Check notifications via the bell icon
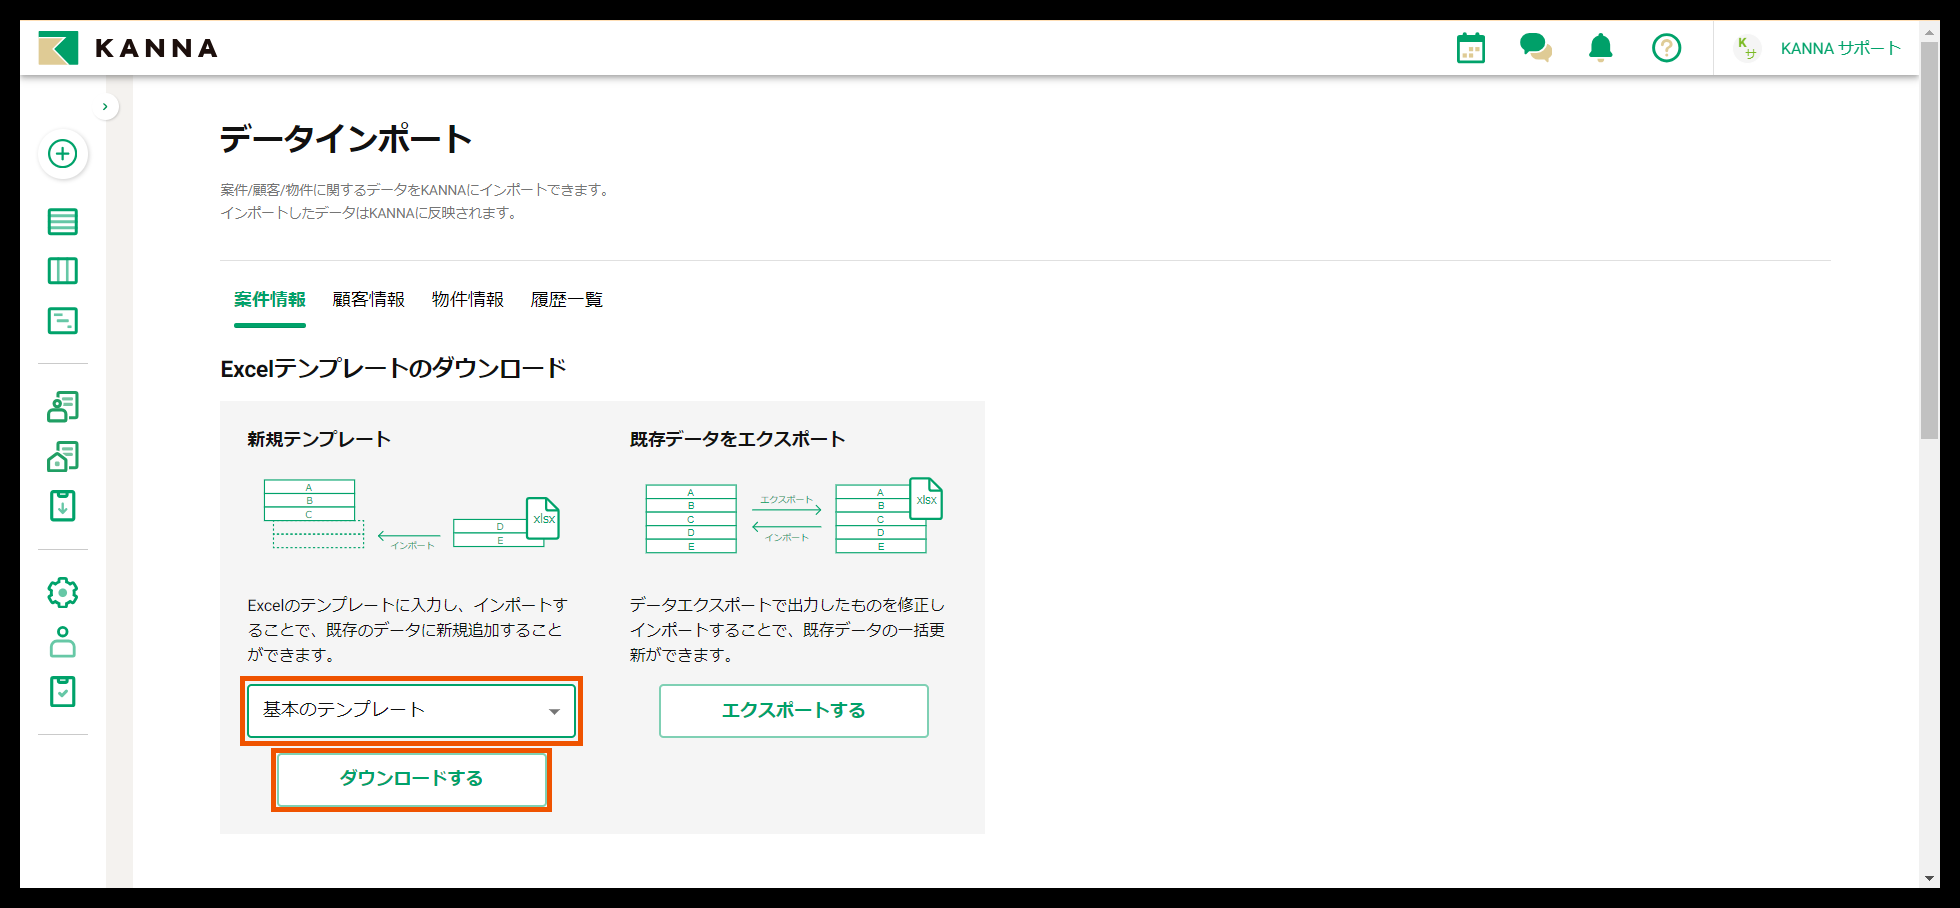 coord(1600,47)
